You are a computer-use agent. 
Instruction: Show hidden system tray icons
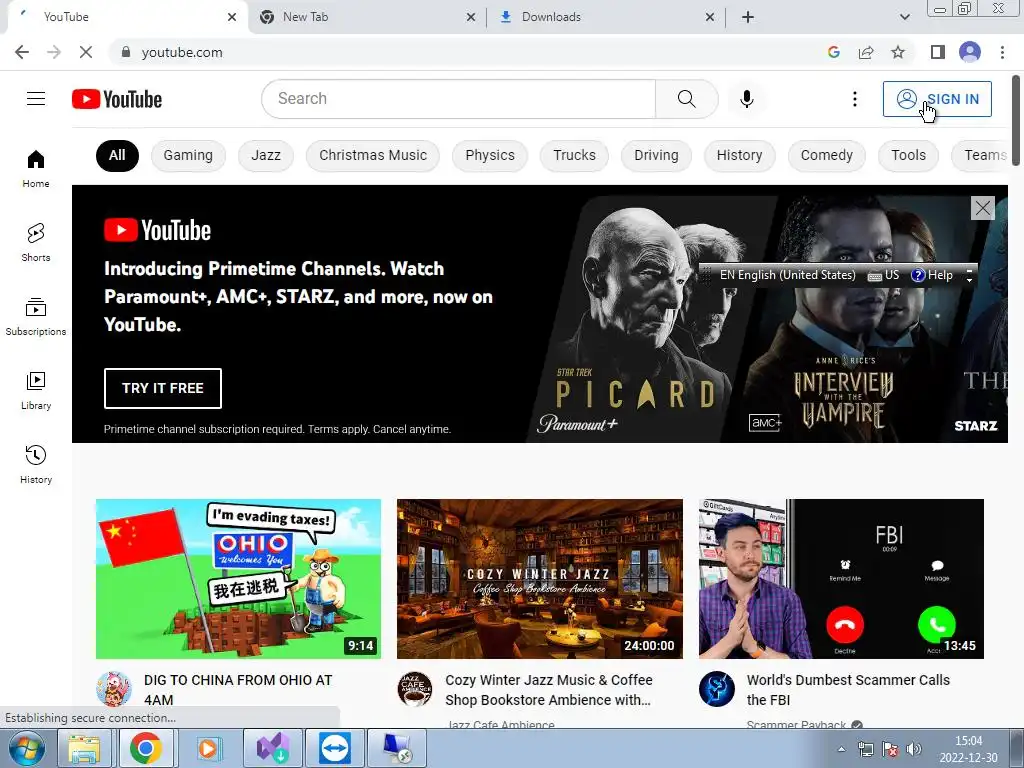coord(841,749)
